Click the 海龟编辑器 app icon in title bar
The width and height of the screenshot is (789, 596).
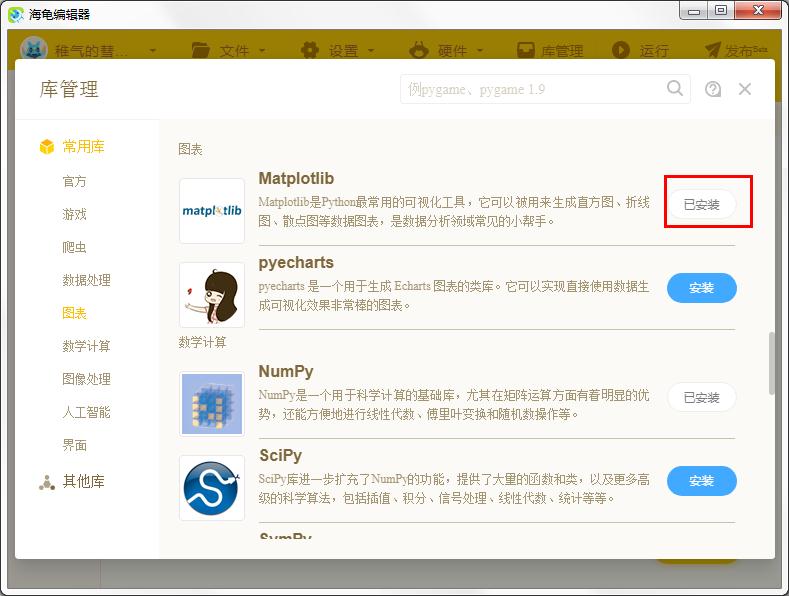(x=16, y=14)
